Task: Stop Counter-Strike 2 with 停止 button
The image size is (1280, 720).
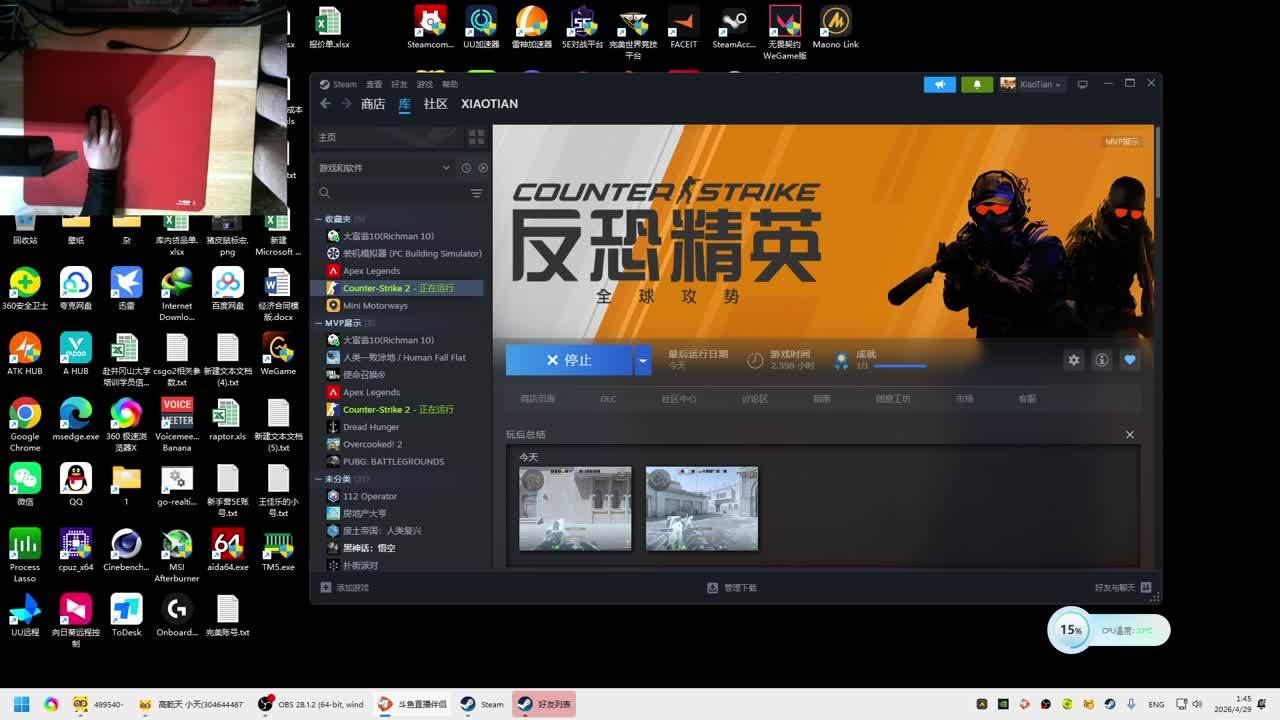Action: pyautogui.click(x=569, y=360)
